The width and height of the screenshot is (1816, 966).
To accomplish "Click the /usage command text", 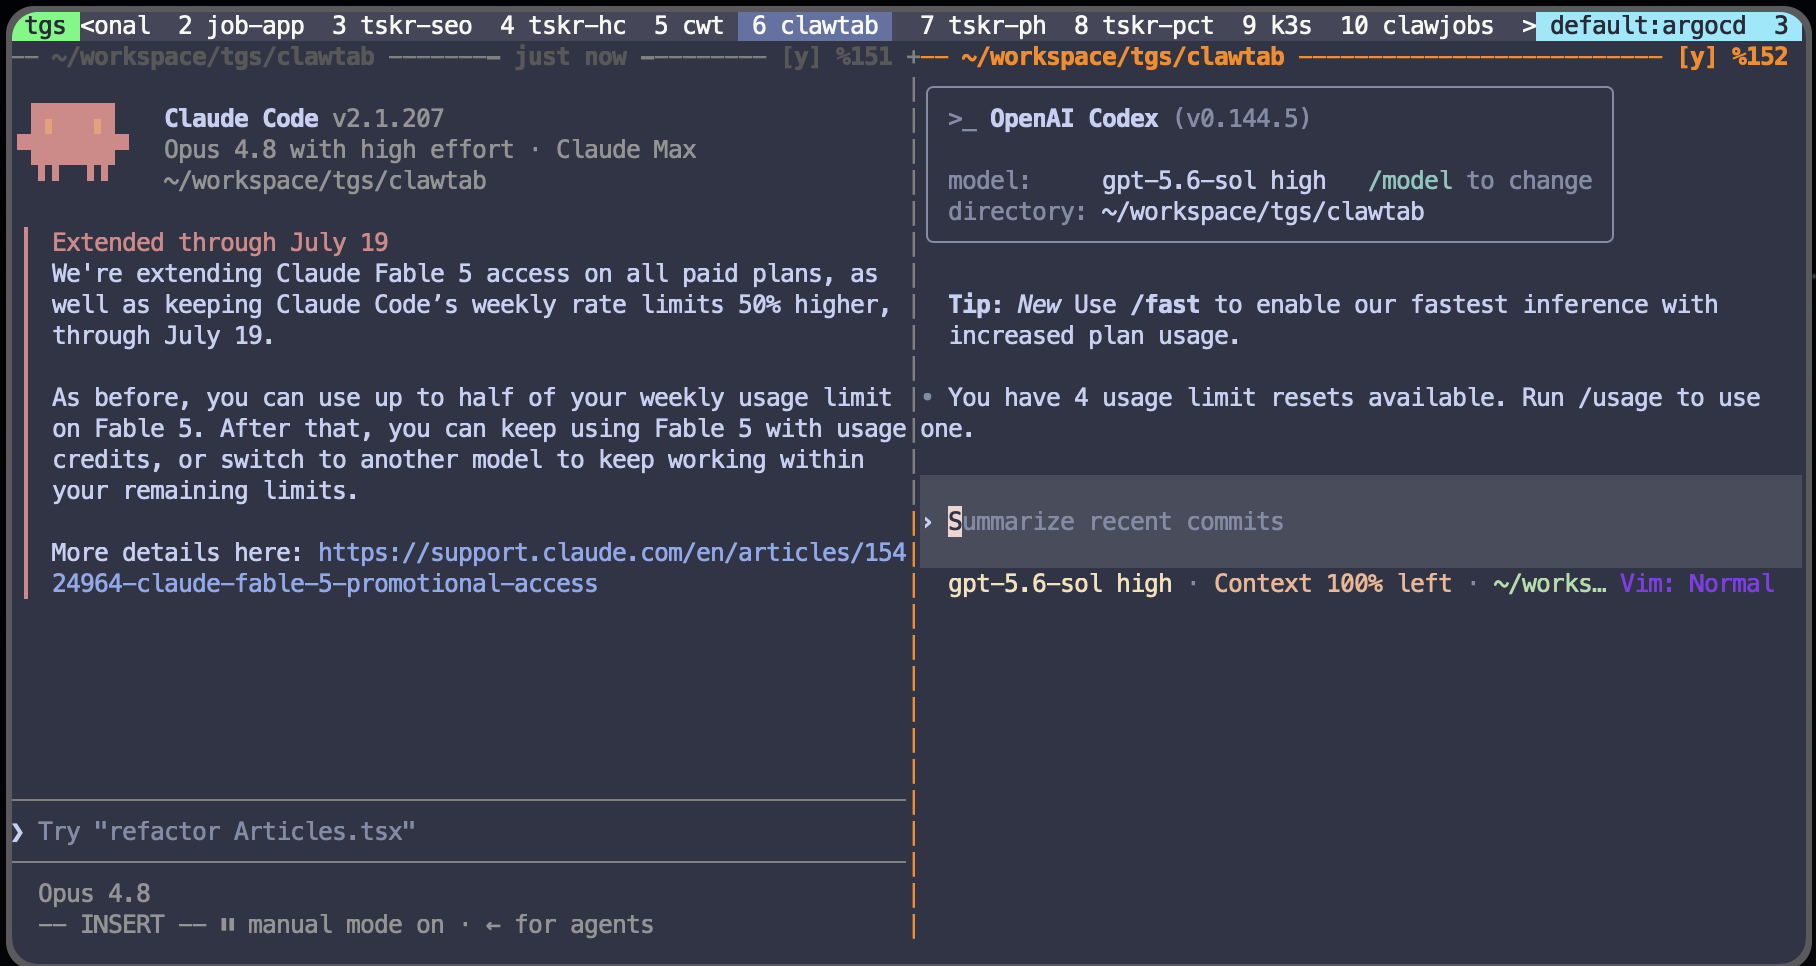I will tap(1620, 398).
